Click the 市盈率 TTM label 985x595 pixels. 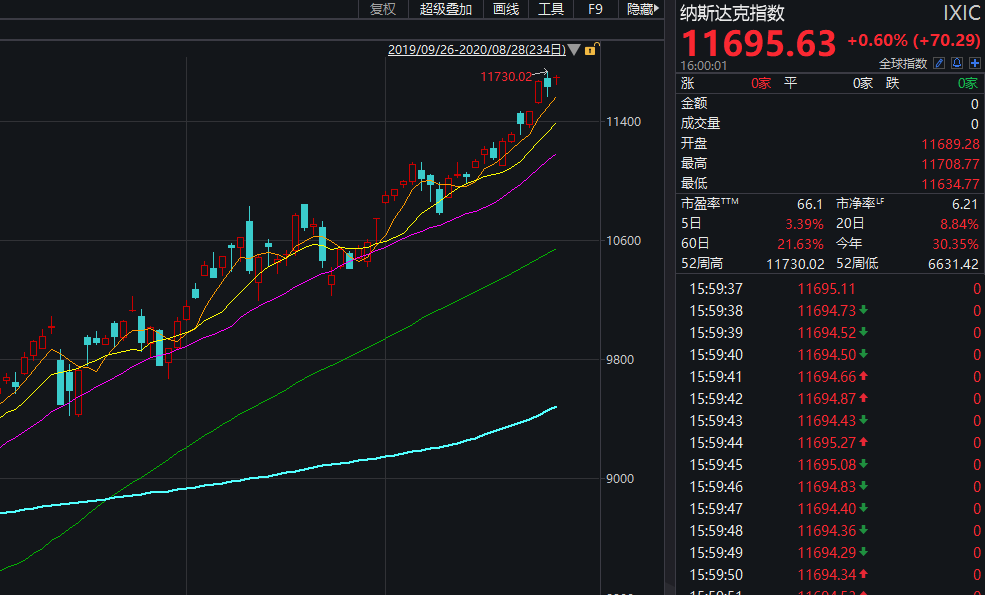(x=710, y=203)
